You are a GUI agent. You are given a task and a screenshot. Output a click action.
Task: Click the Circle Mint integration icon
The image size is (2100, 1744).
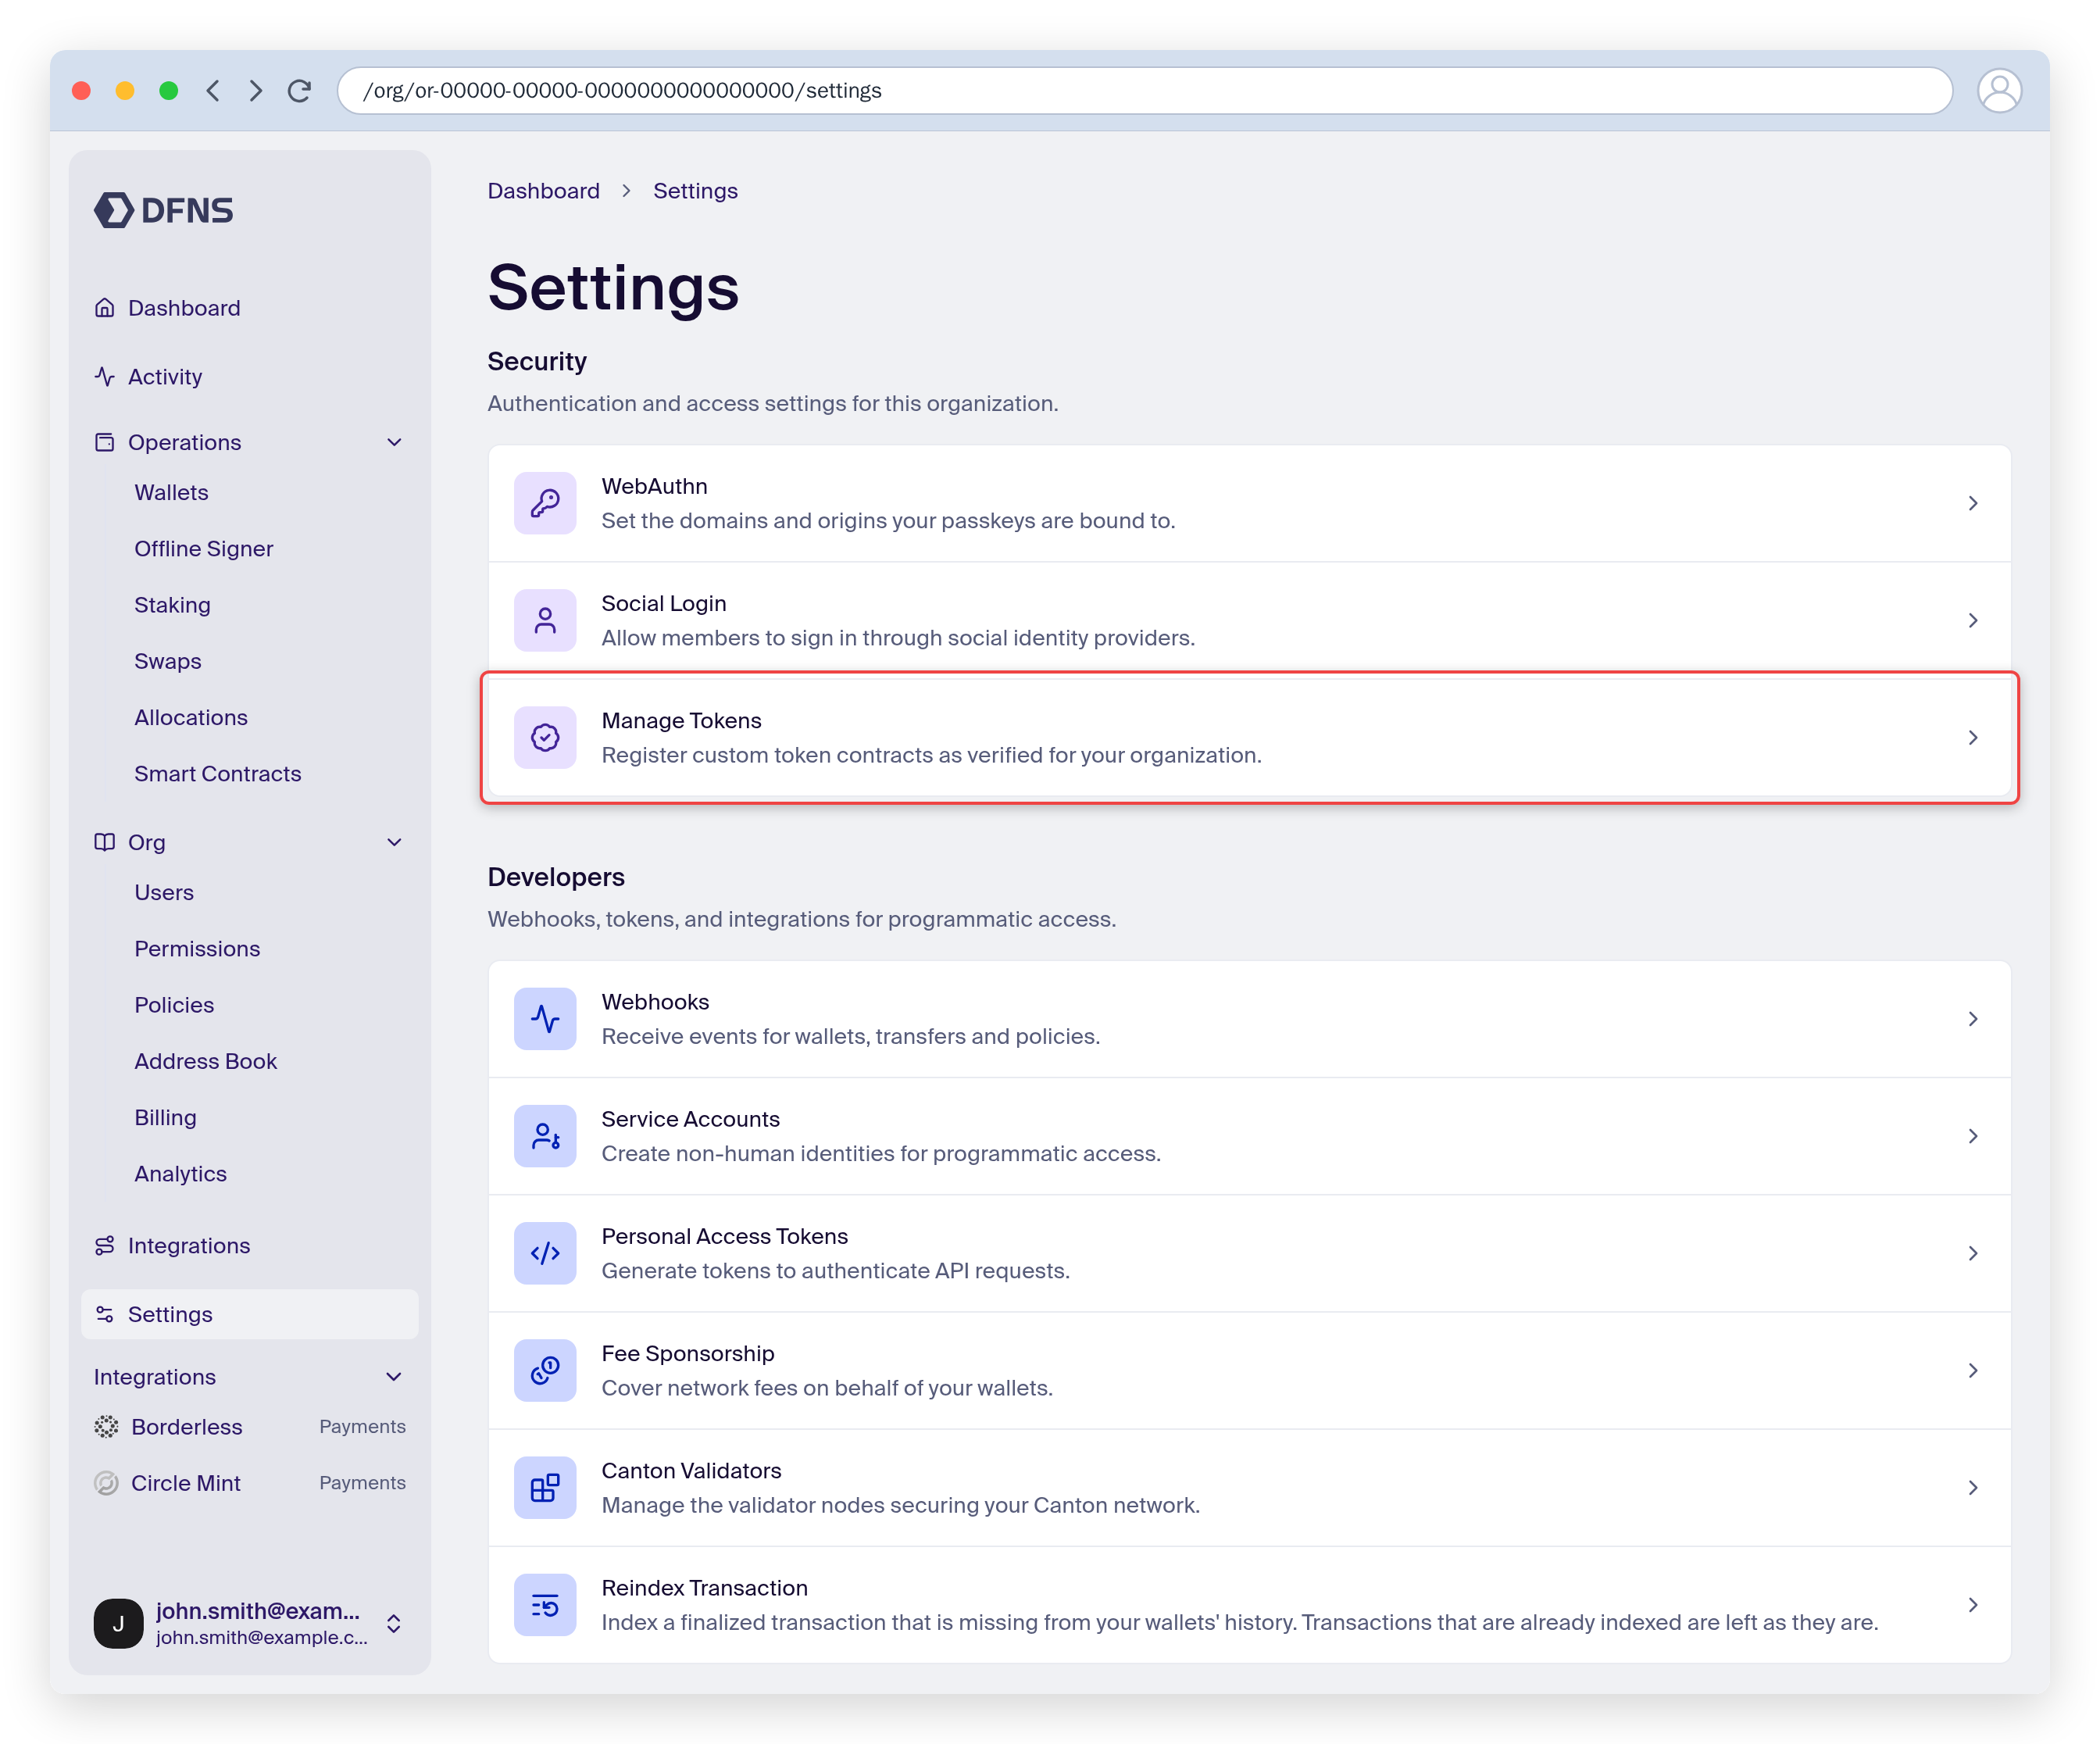coord(106,1483)
